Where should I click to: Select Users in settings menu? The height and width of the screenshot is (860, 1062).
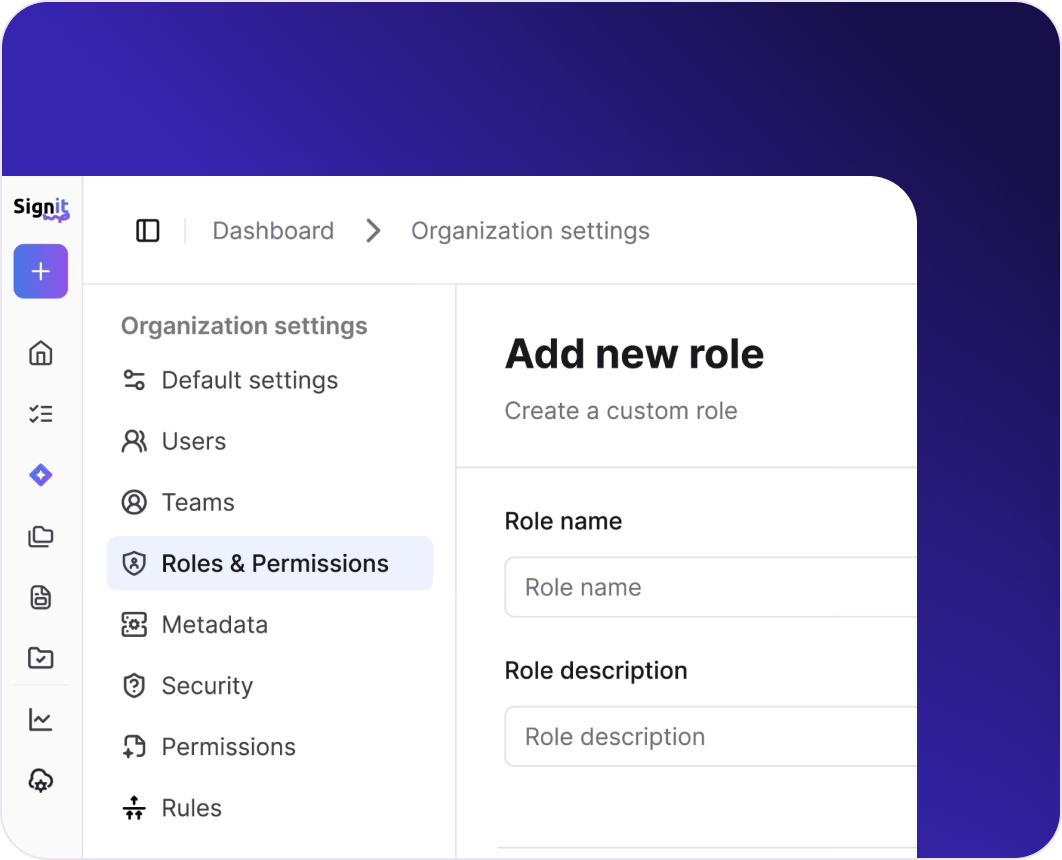click(193, 441)
